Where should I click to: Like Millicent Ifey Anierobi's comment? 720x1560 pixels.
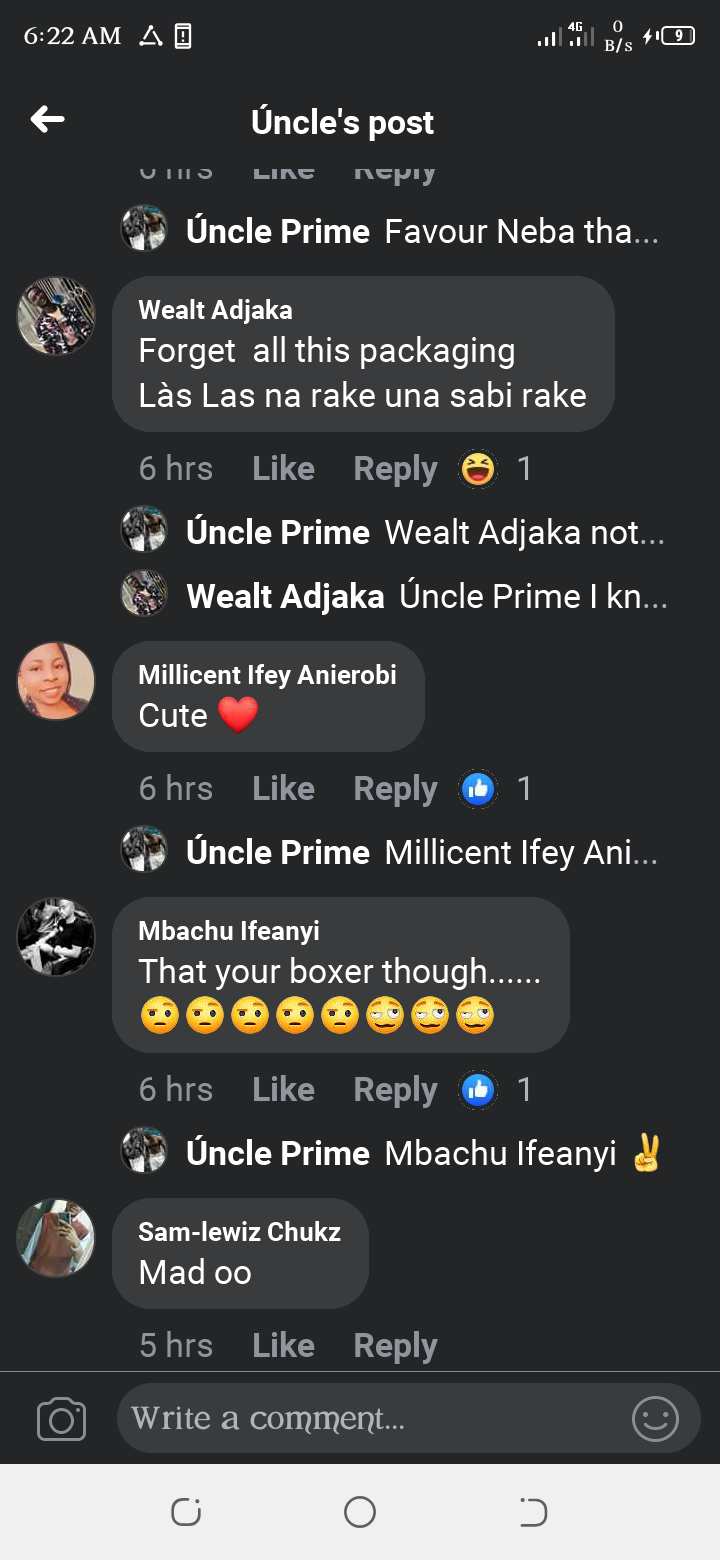tap(283, 789)
